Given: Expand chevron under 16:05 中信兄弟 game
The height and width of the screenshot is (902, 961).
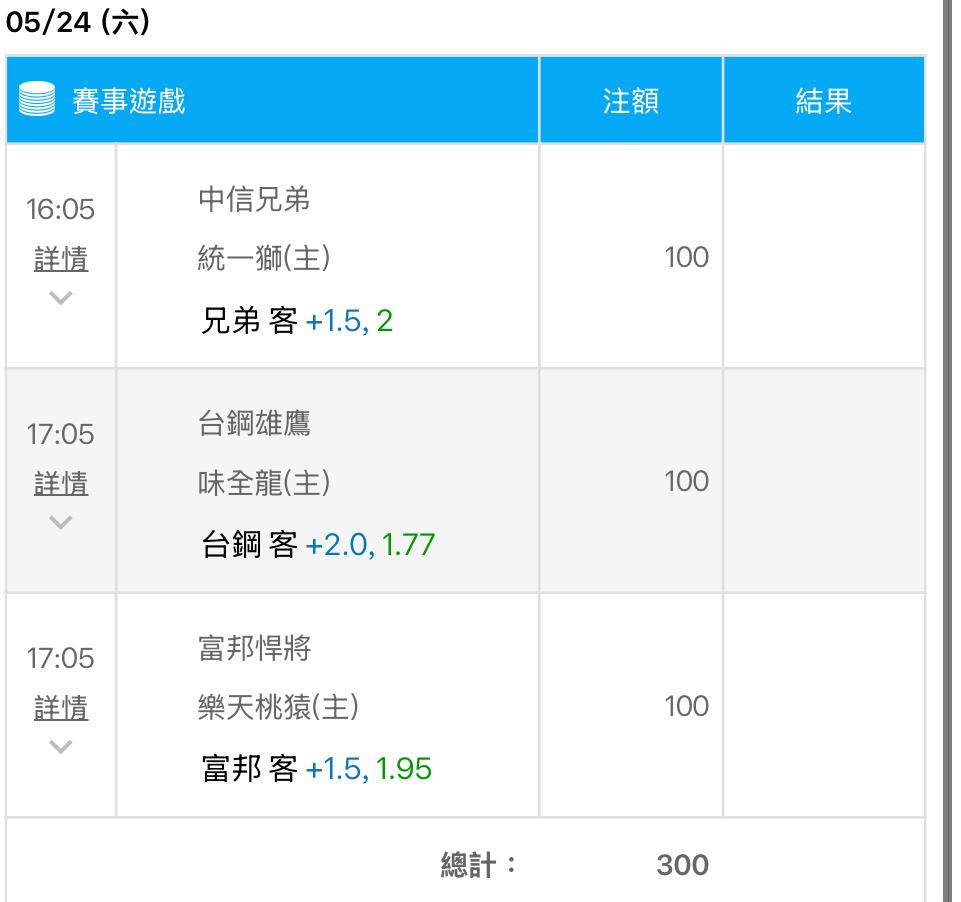Looking at the screenshot, I should click(61, 297).
